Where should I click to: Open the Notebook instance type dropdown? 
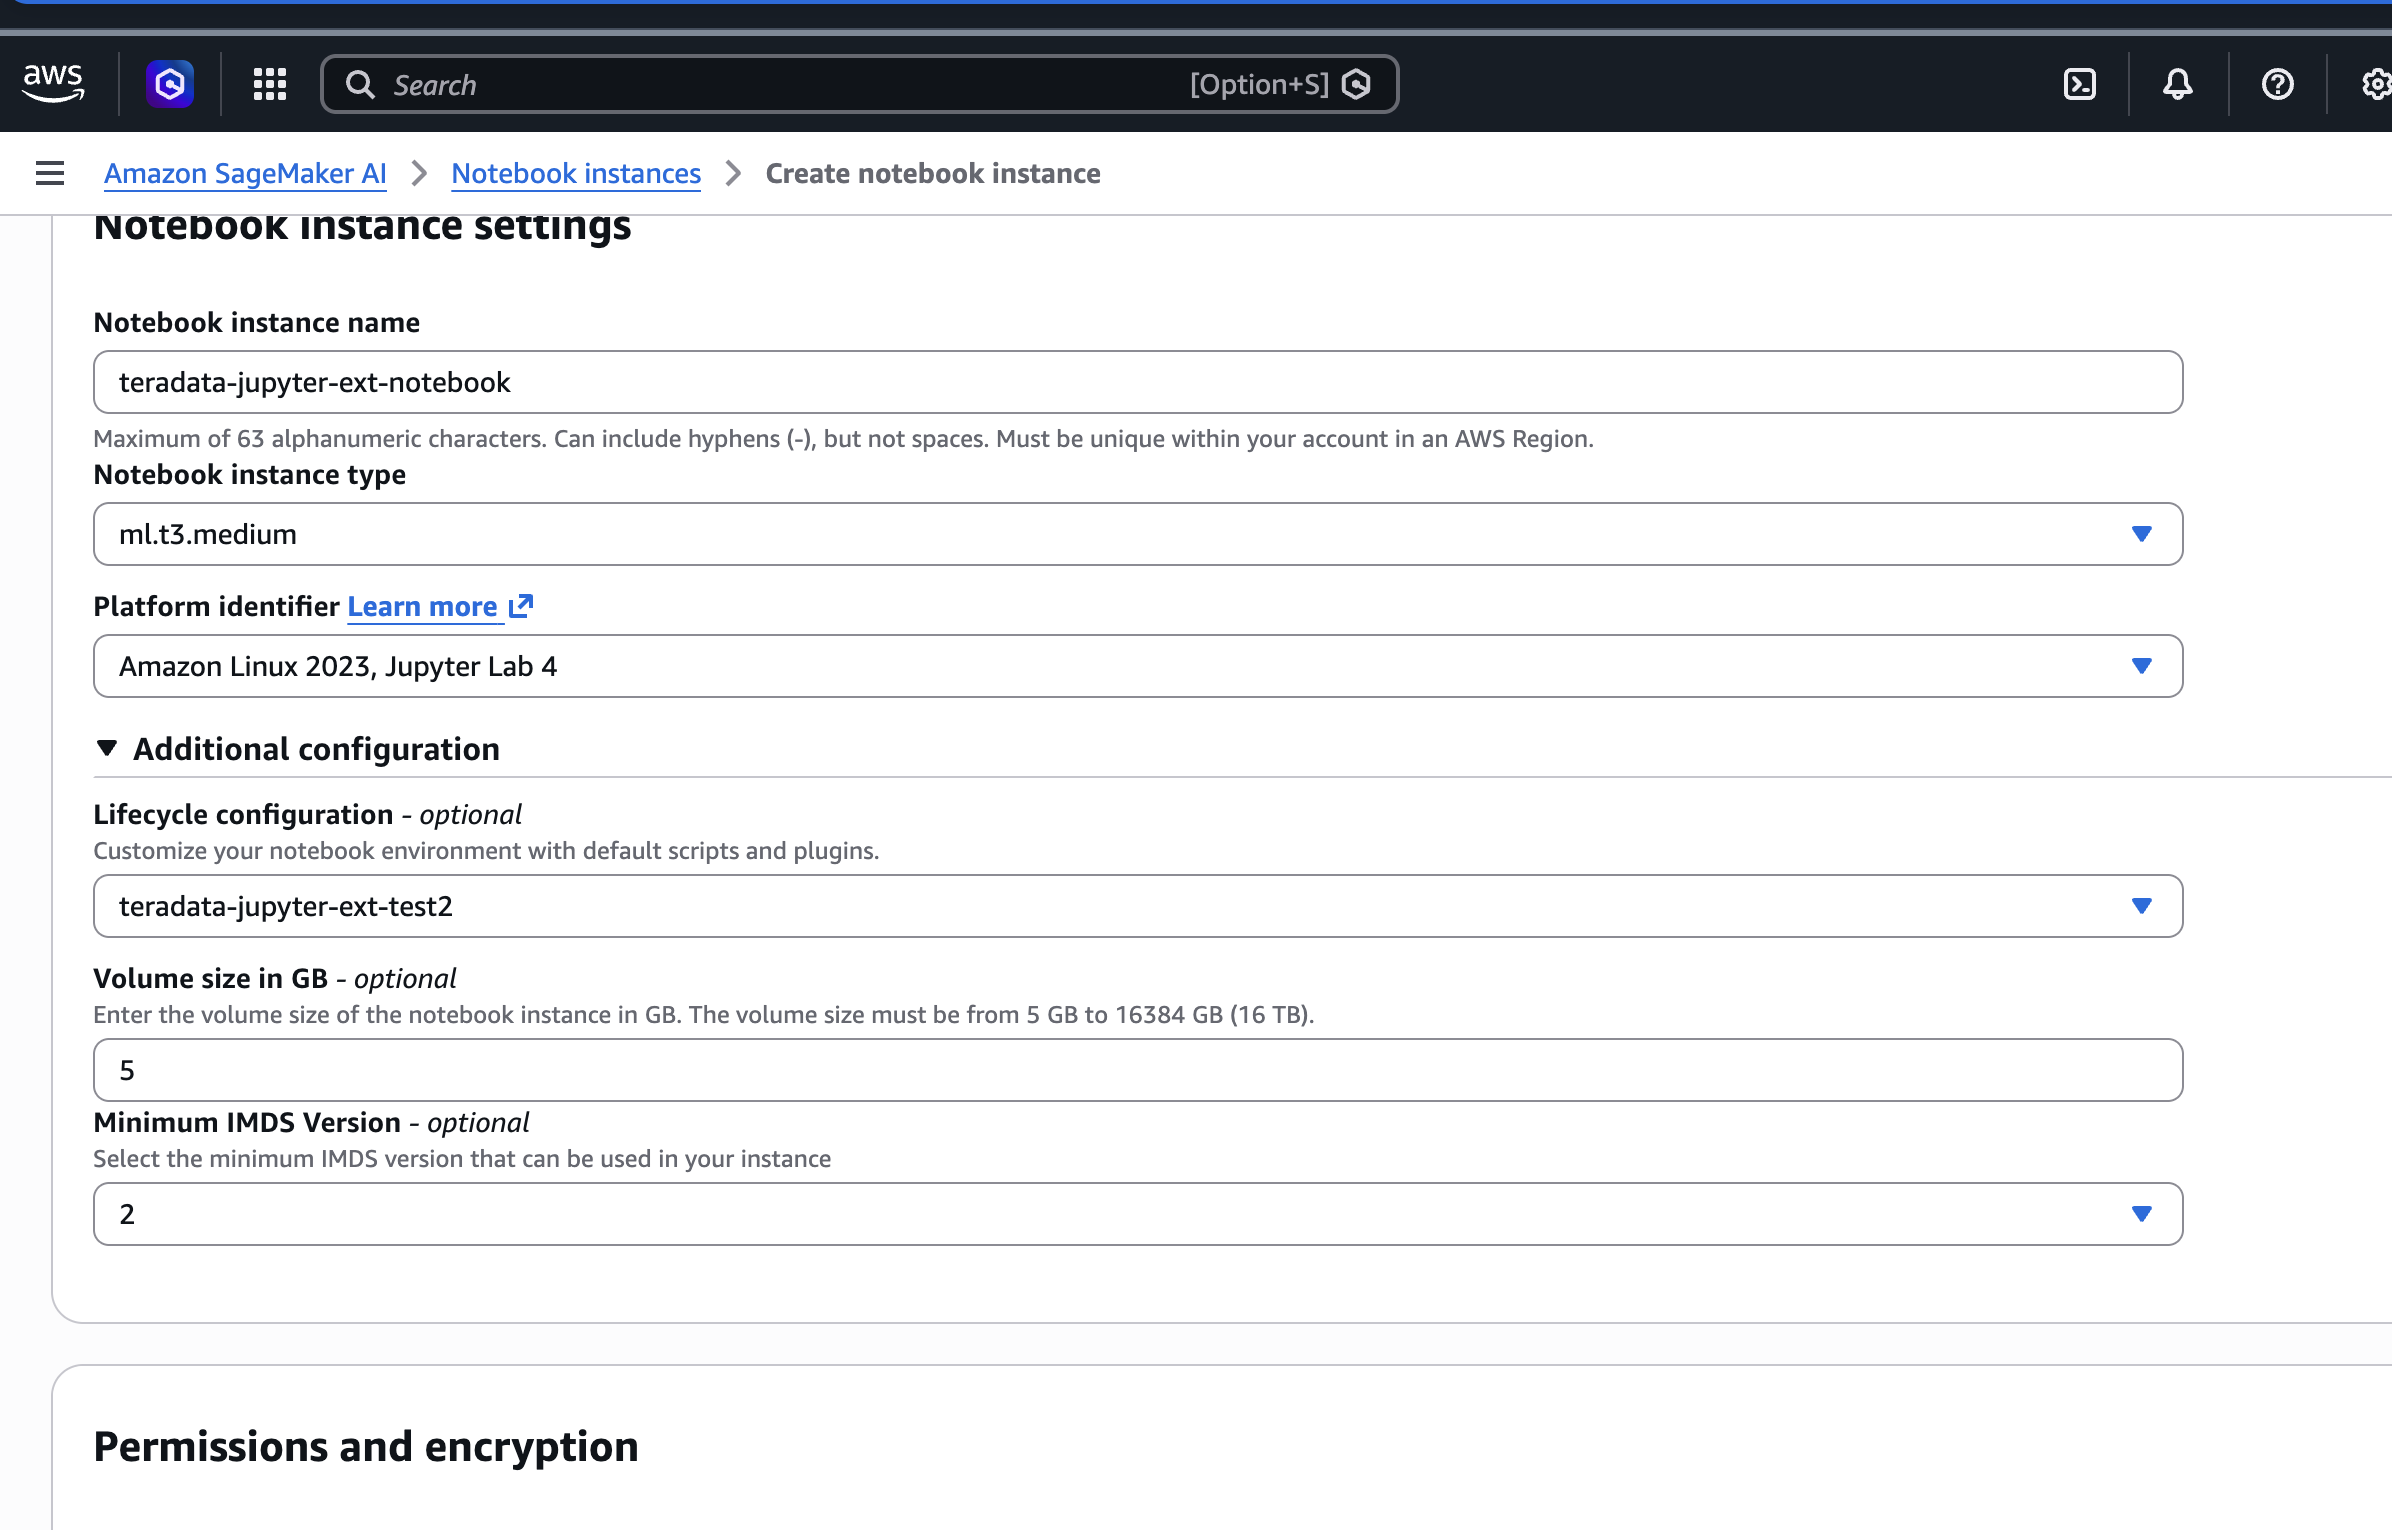1138,534
